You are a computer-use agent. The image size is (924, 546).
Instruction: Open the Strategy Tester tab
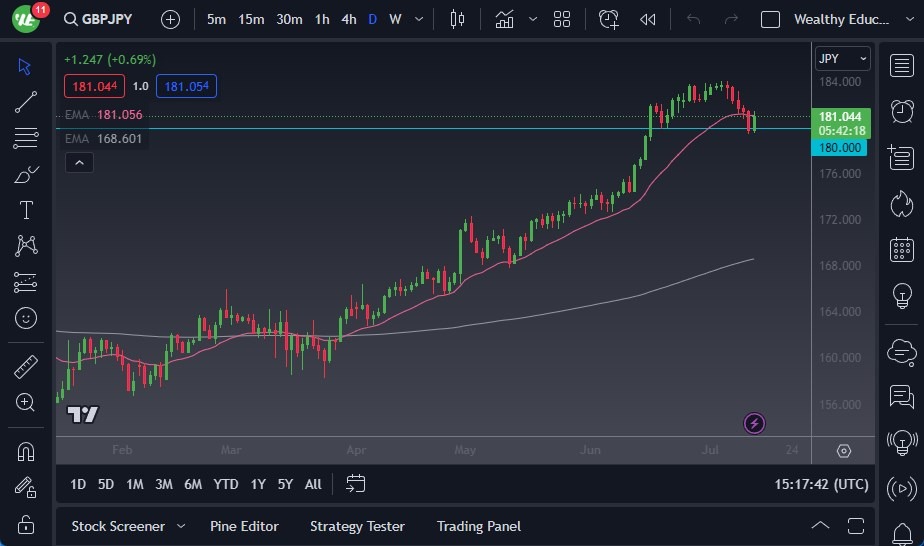pyautogui.click(x=357, y=526)
